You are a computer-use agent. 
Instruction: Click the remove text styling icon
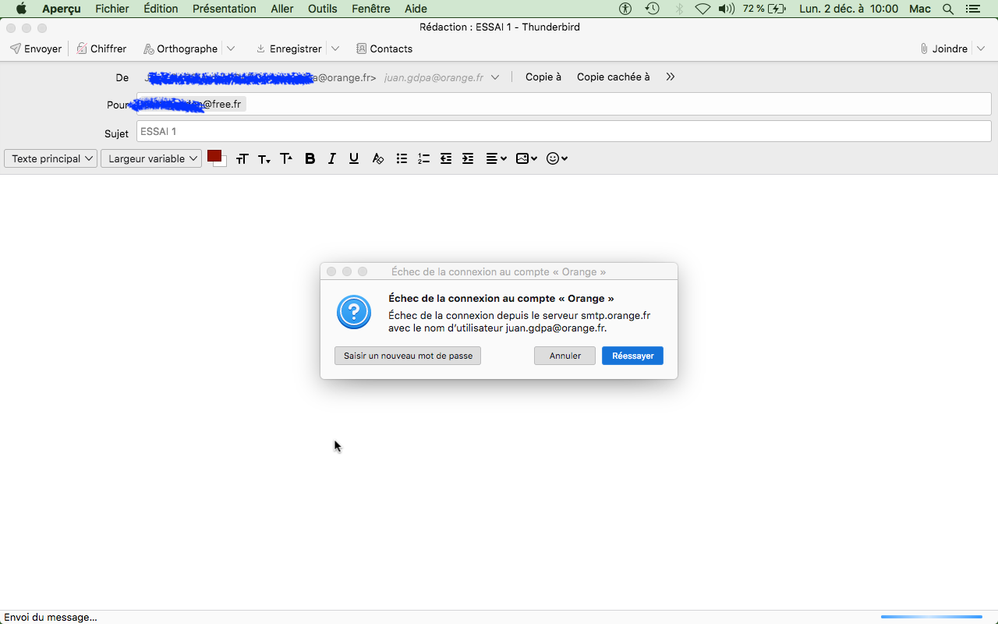(x=378, y=159)
